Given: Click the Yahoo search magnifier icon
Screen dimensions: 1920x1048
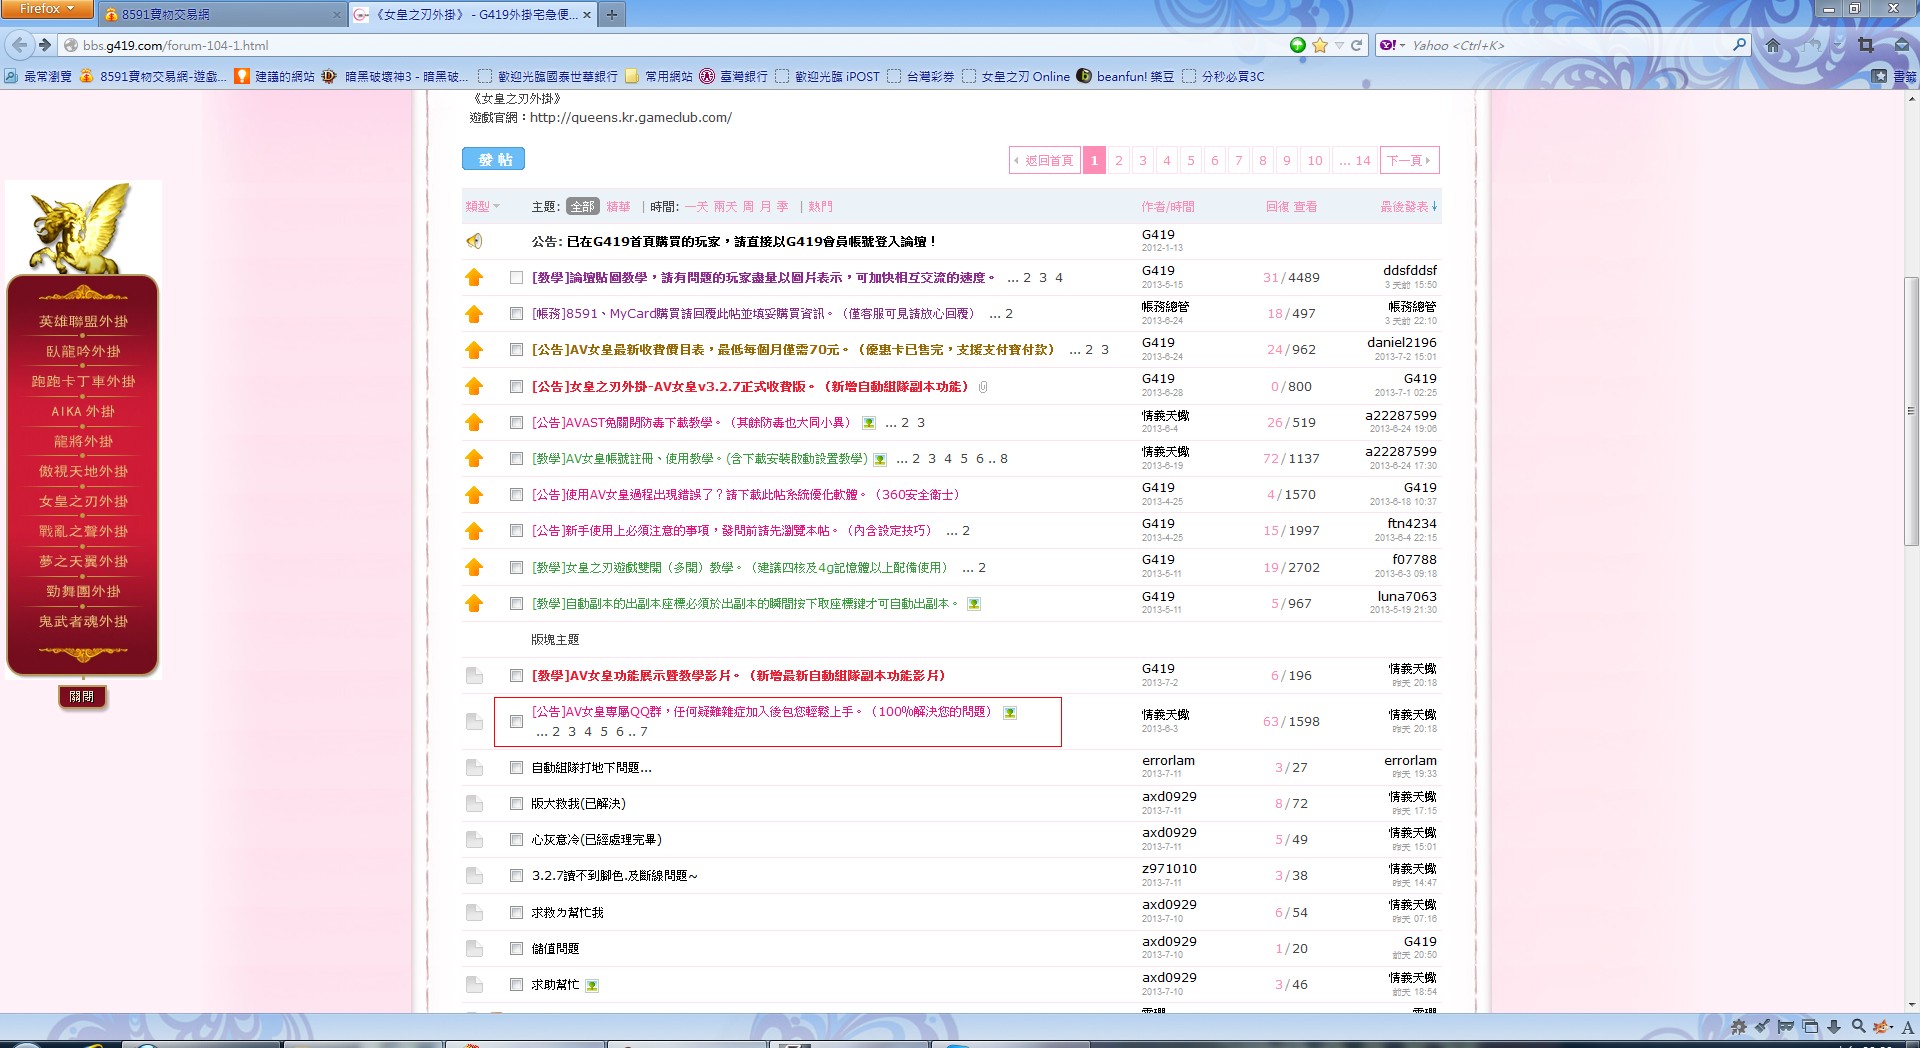Looking at the screenshot, I should (1740, 45).
